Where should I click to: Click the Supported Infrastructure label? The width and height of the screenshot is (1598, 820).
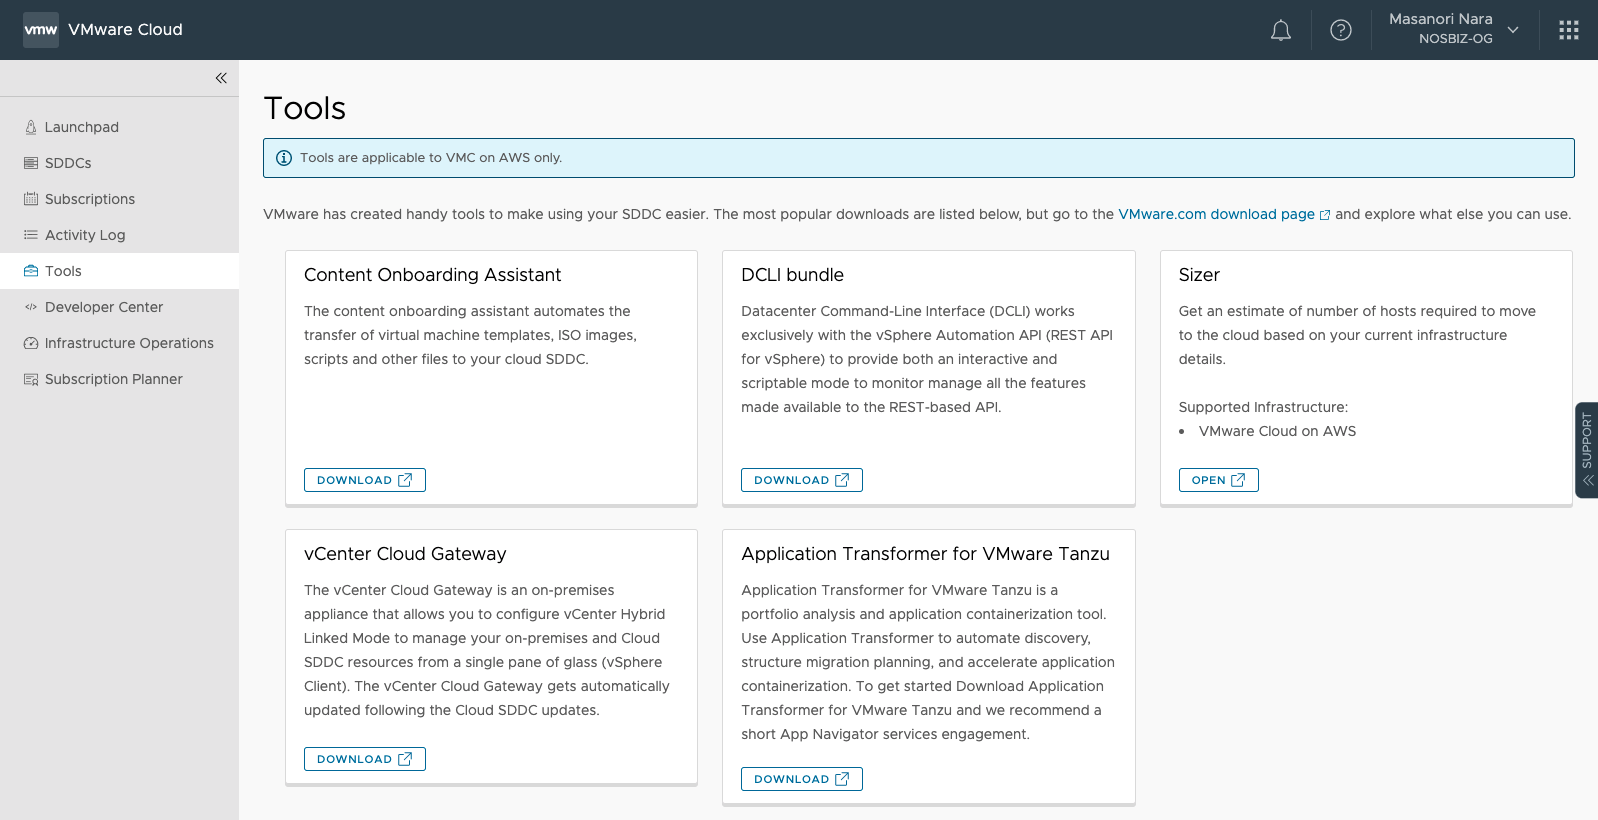pos(1263,407)
